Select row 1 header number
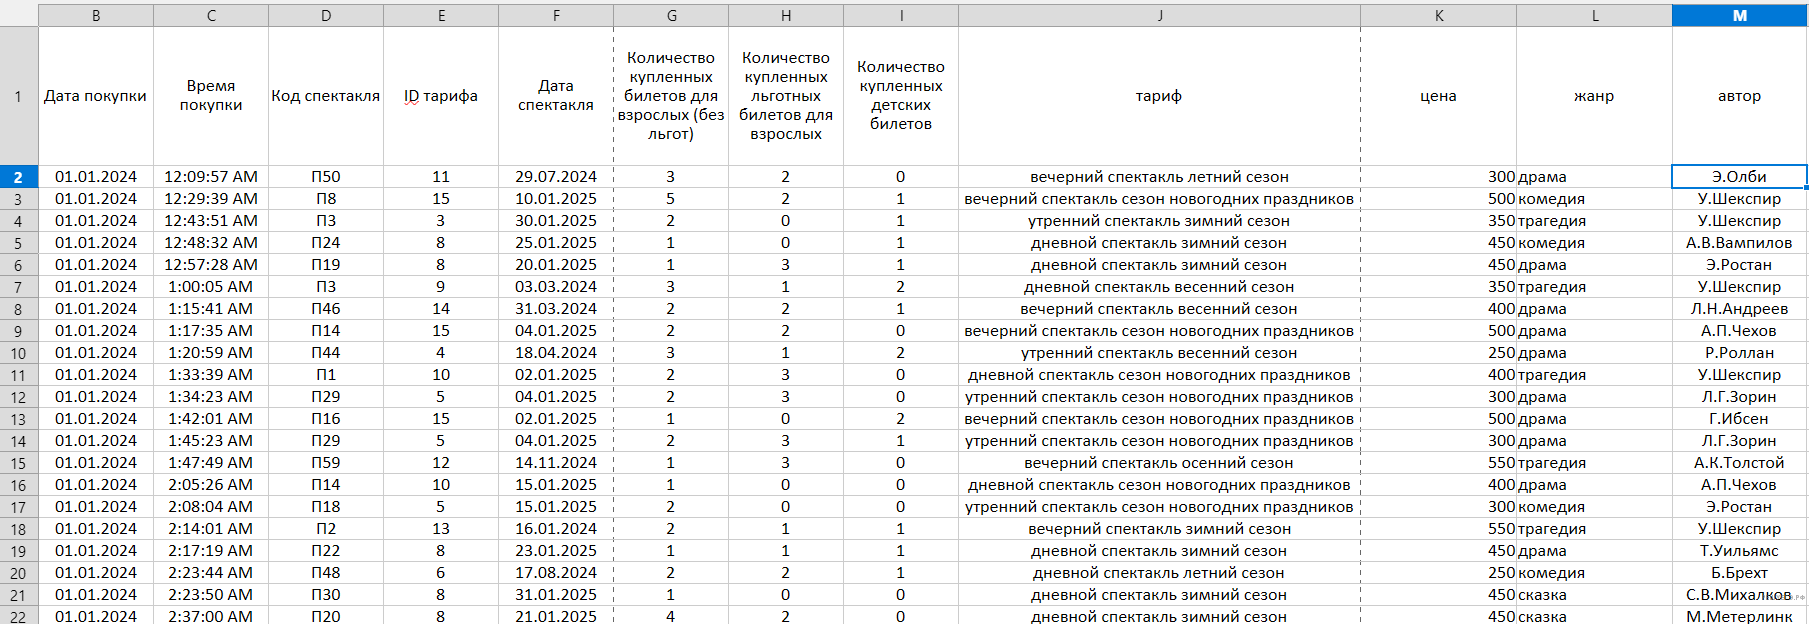1809x624 pixels. click(x=18, y=96)
